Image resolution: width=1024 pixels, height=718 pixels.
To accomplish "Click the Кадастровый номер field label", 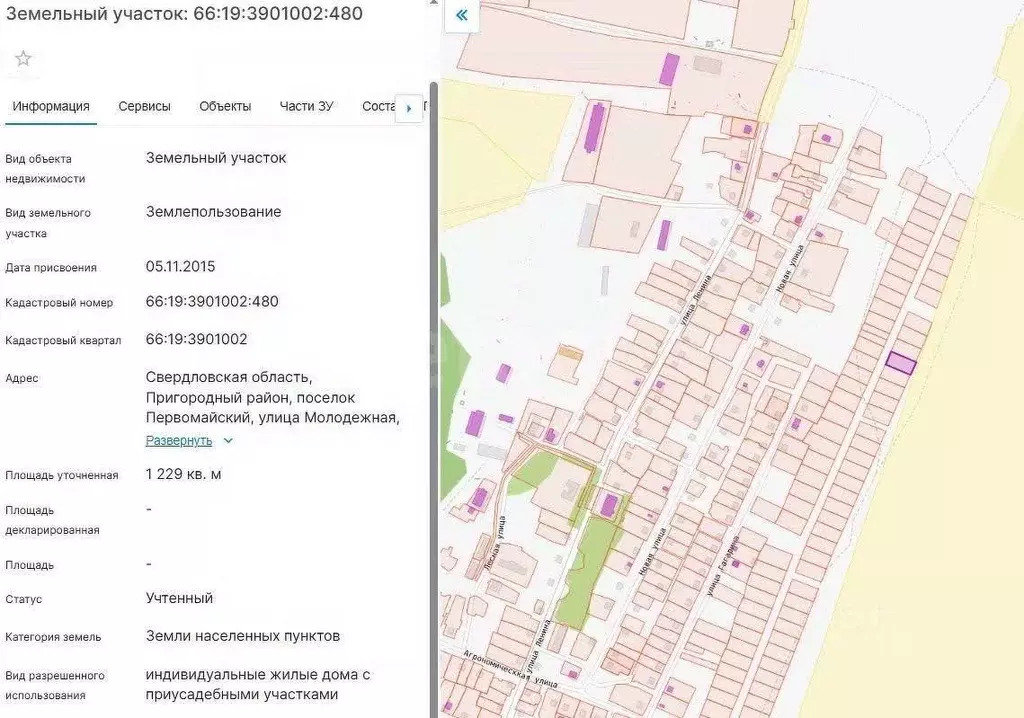I will [59, 303].
